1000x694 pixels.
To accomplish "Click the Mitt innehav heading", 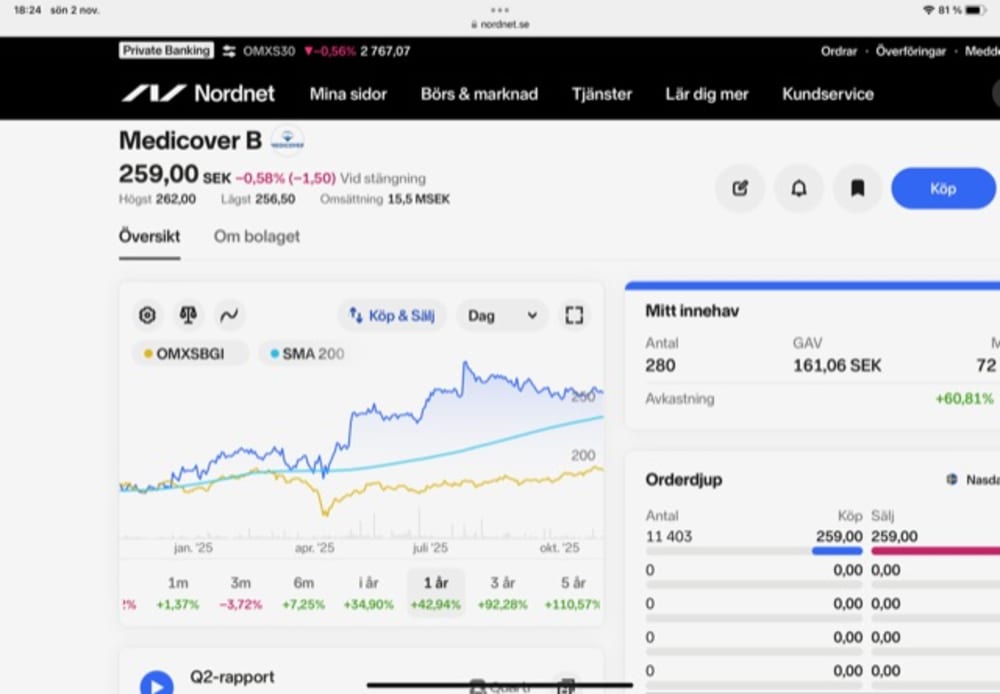I will [x=692, y=311].
